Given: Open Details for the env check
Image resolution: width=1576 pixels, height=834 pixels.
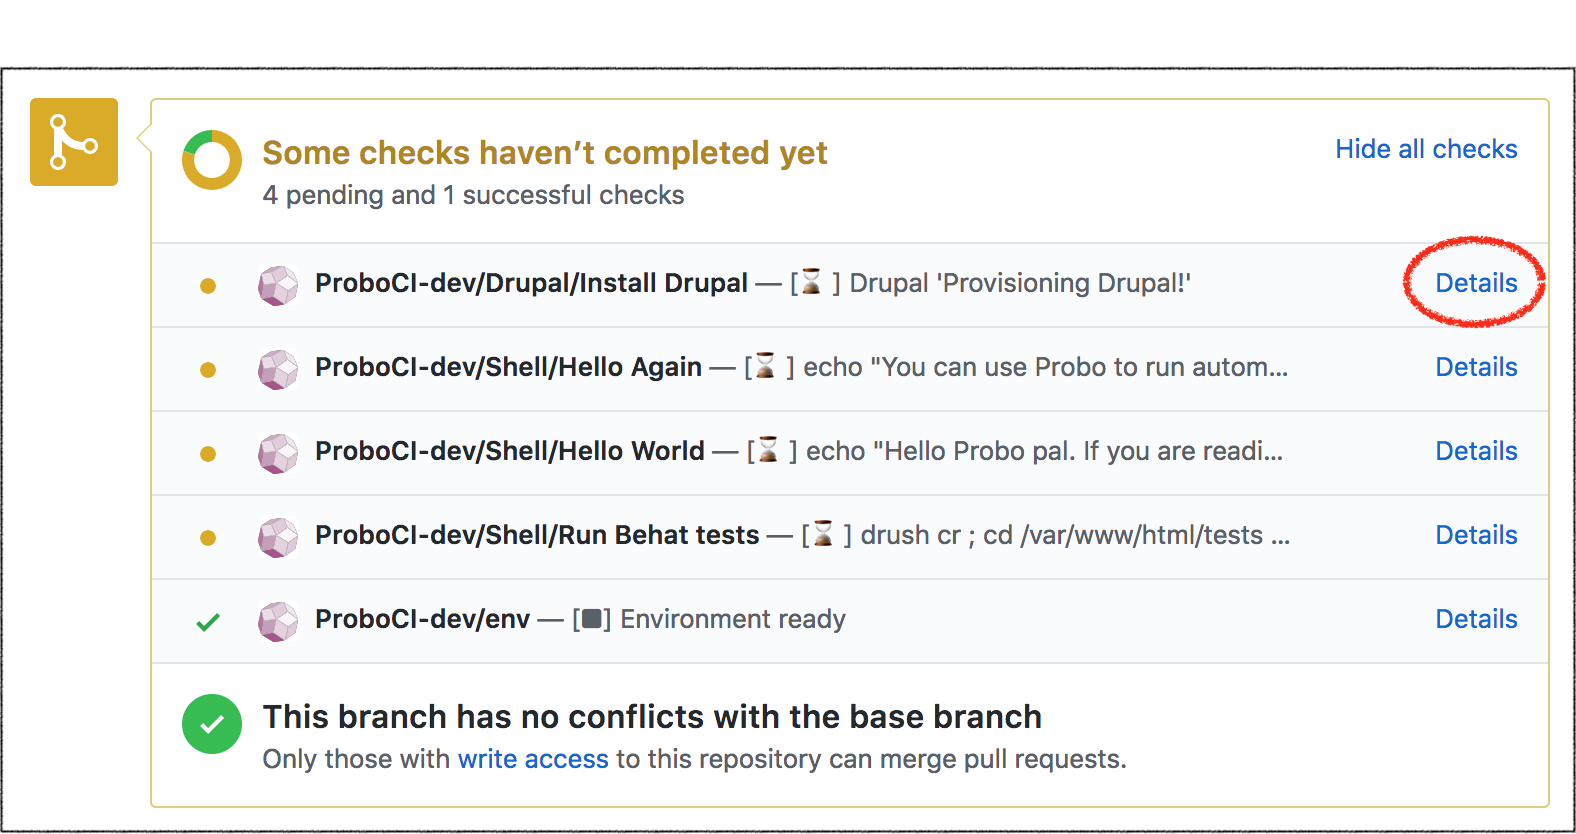Looking at the screenshot, I should [1476, 620].
